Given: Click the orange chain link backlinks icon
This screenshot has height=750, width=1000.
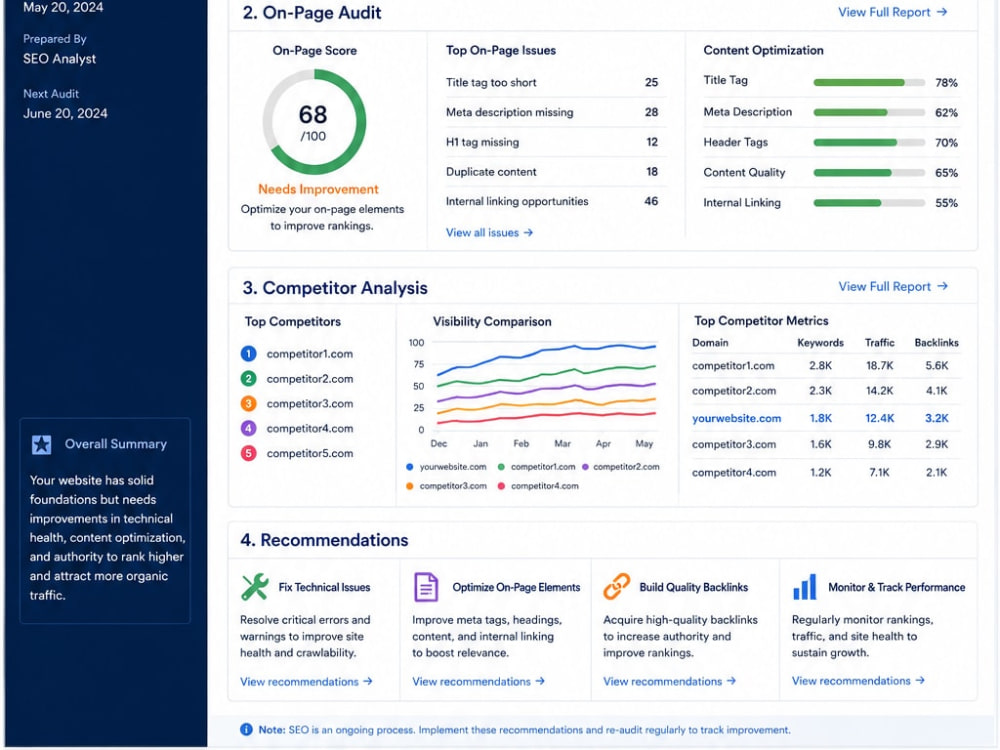Looking at the screenshot, I should tap(616, 587).
